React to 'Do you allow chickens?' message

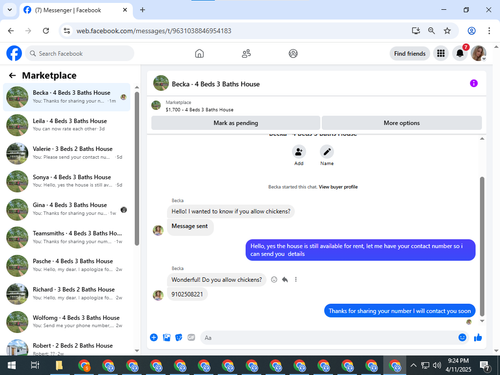(274, 280)
